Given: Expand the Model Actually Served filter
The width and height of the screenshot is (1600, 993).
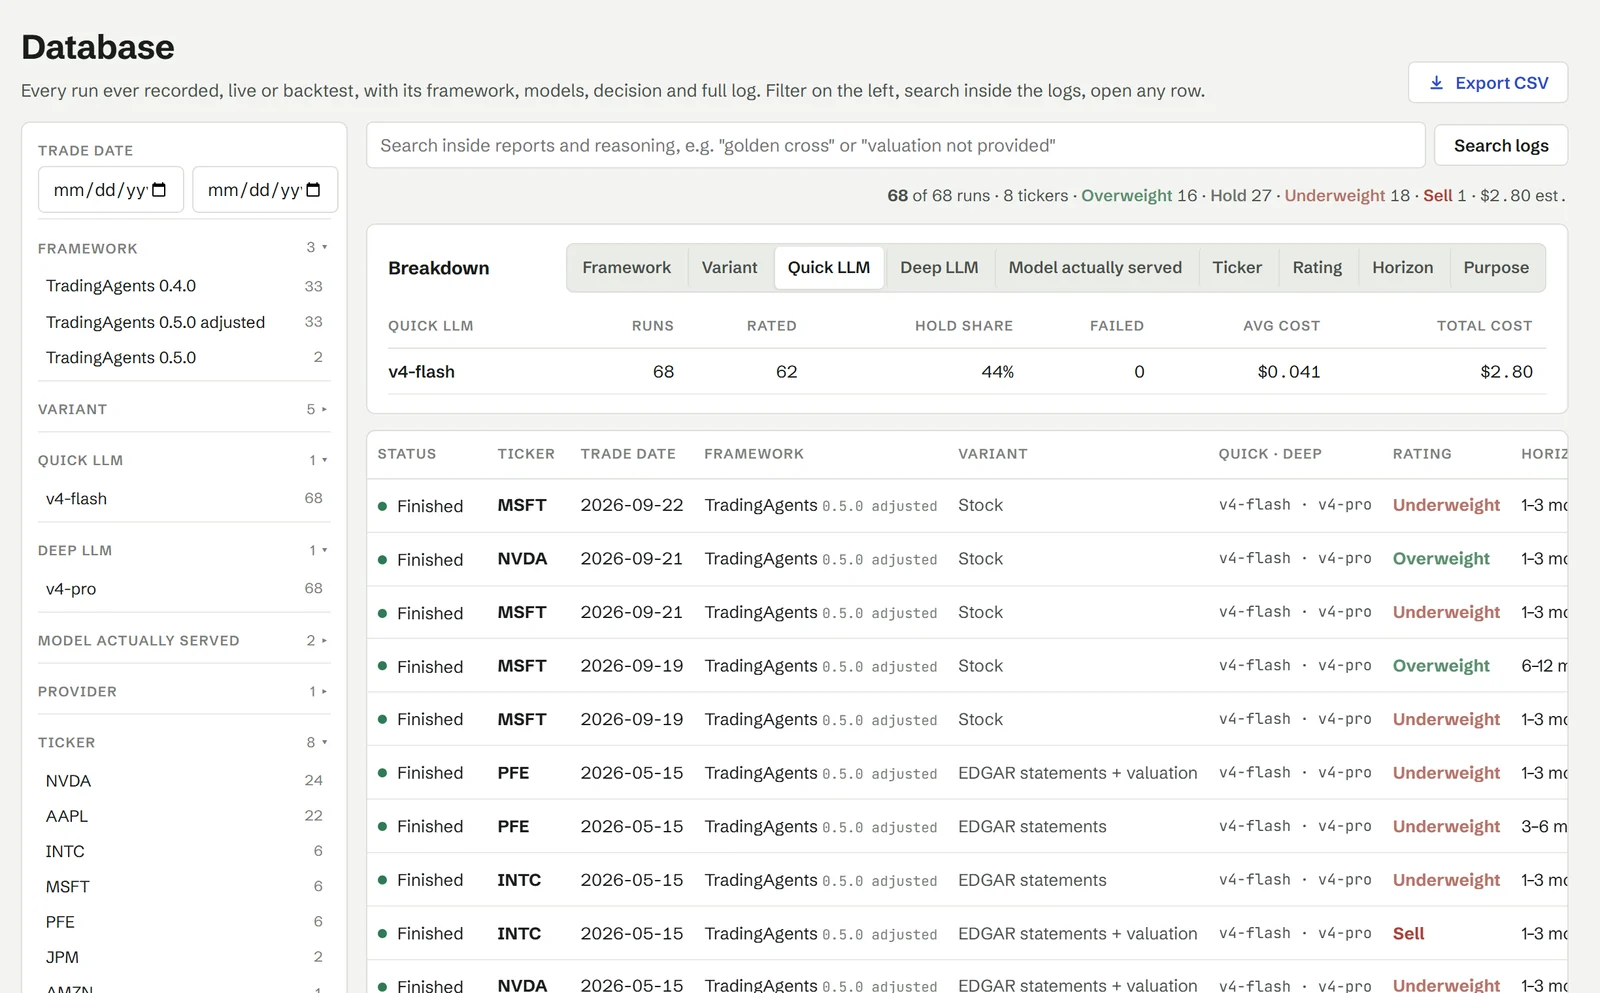Looking at the screenshot, I should pyautogui.click(x=184, y=640).
